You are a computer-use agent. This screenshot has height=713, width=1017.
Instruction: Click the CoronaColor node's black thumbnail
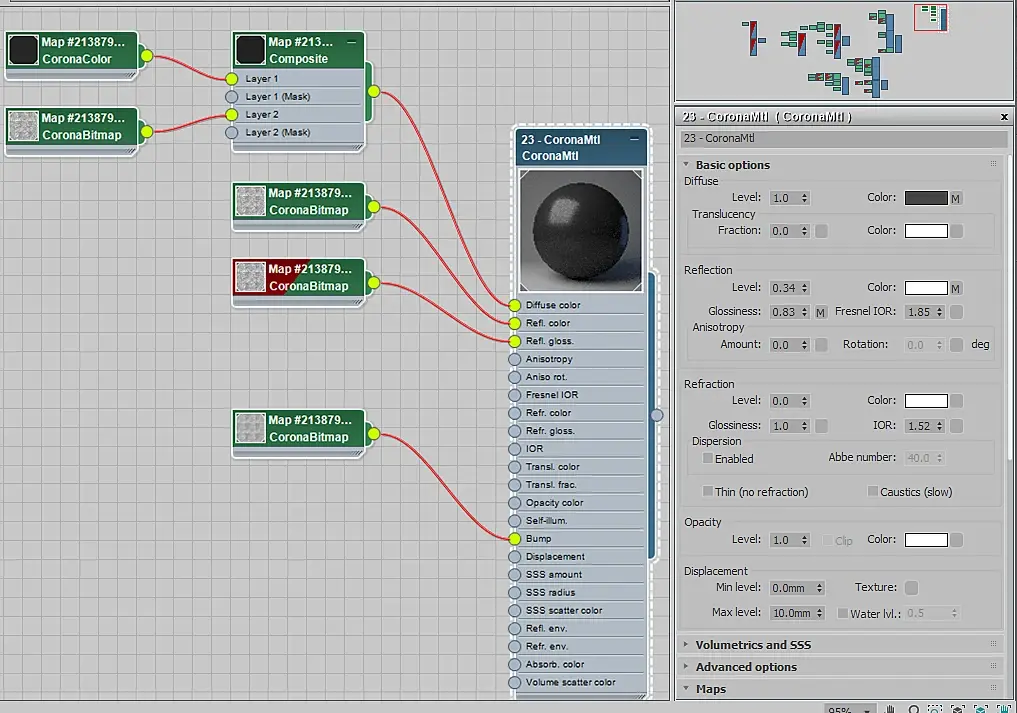[x=24, y=50]
